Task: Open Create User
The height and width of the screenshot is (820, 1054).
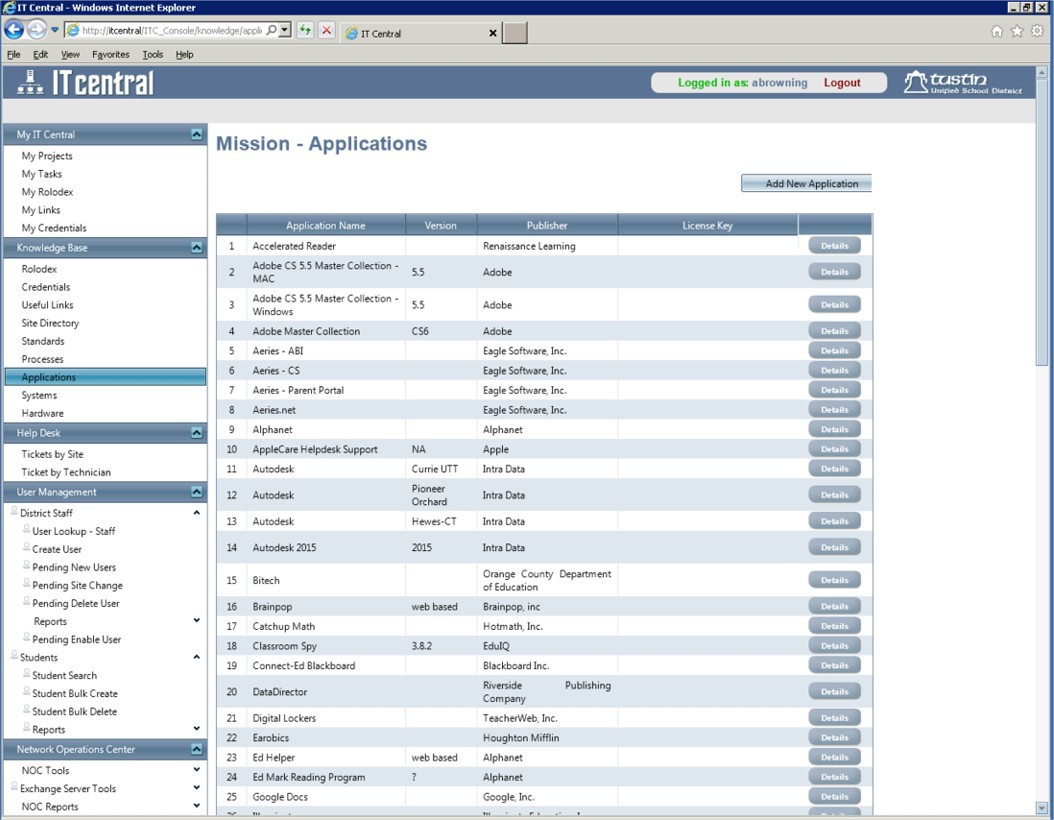Action: click(x=56, y=549)
